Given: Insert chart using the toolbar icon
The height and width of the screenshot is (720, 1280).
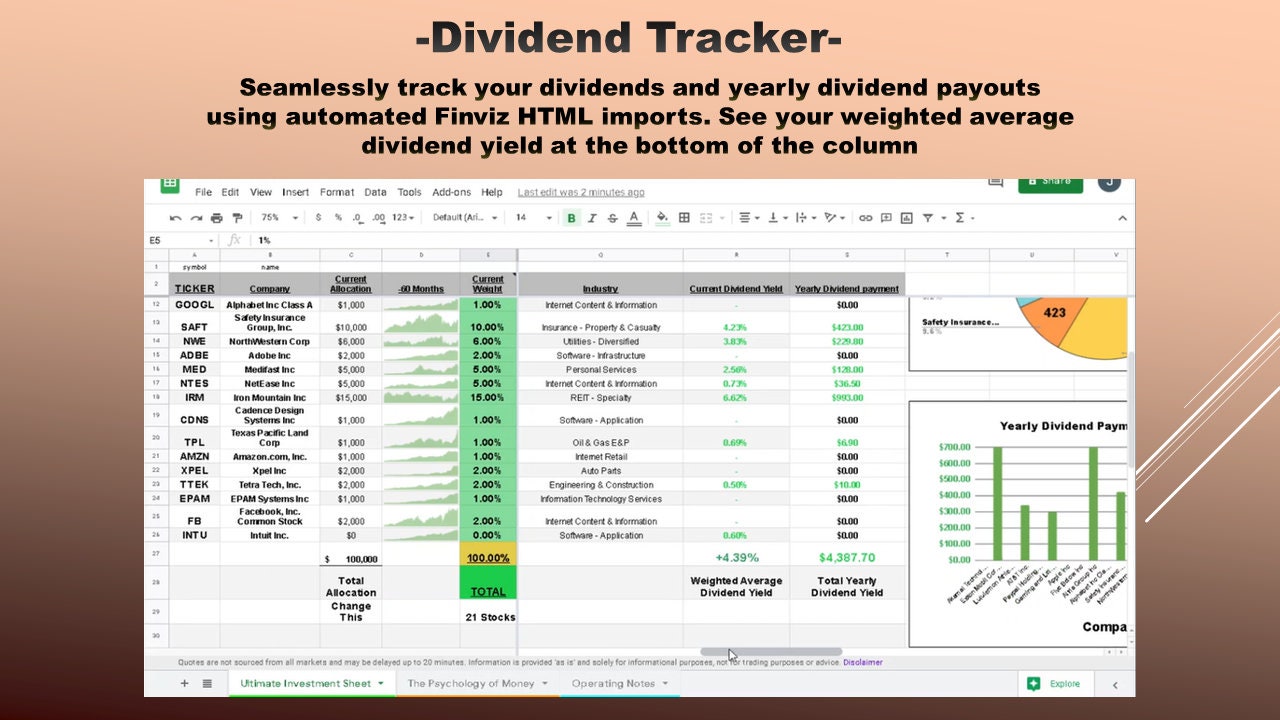Looking at the screenshot, I should pos(907,218).
